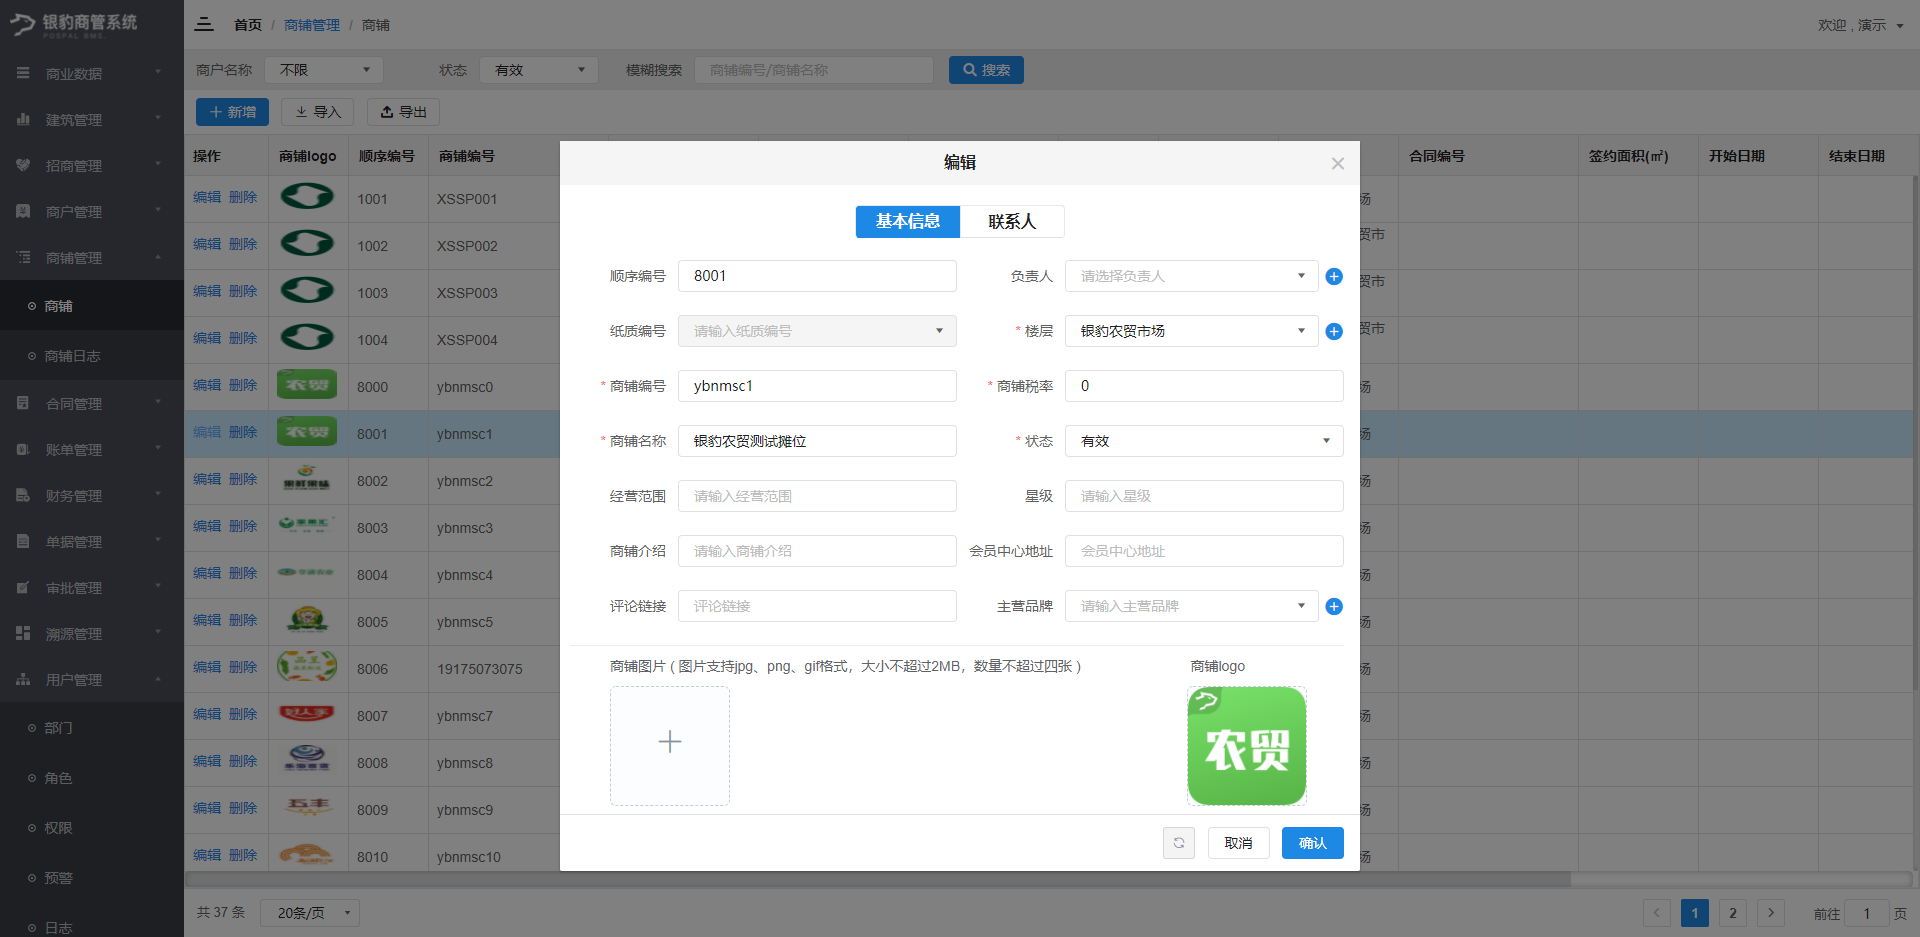Add a new 主营品牌 with plus icon

(x=1334, y=606)
